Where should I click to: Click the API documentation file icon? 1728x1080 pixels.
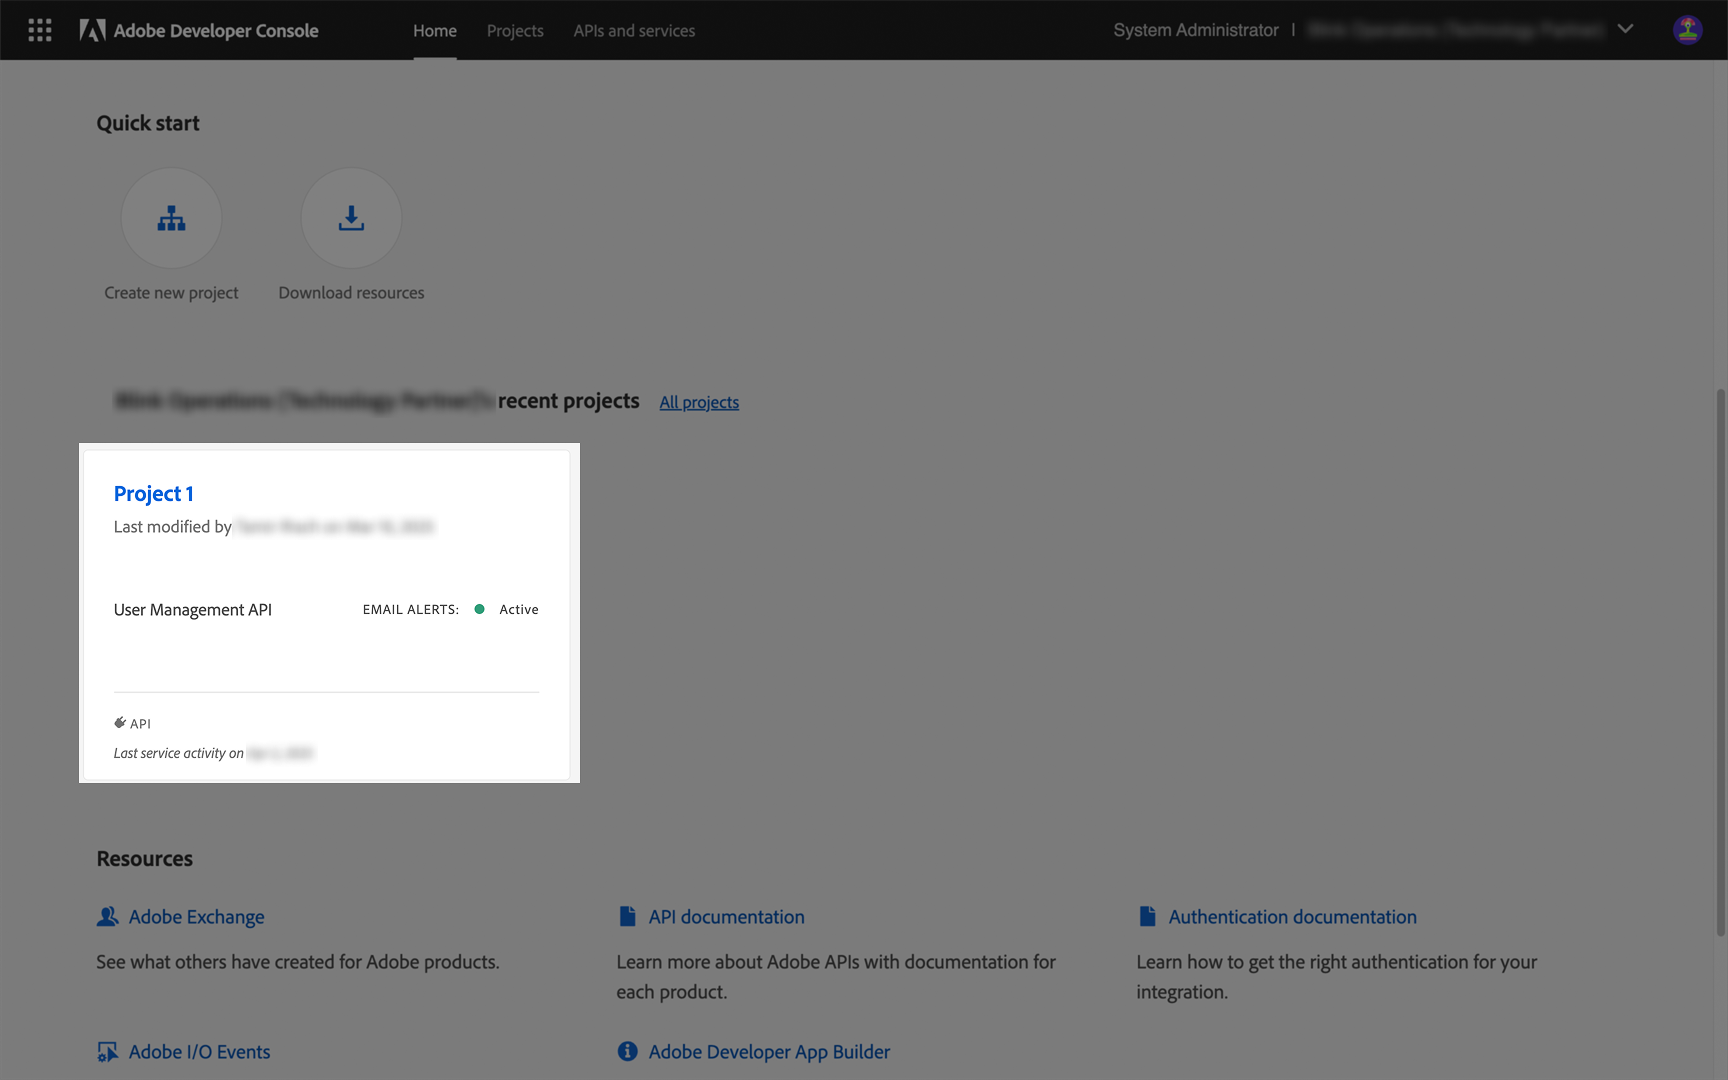point(627,916)
